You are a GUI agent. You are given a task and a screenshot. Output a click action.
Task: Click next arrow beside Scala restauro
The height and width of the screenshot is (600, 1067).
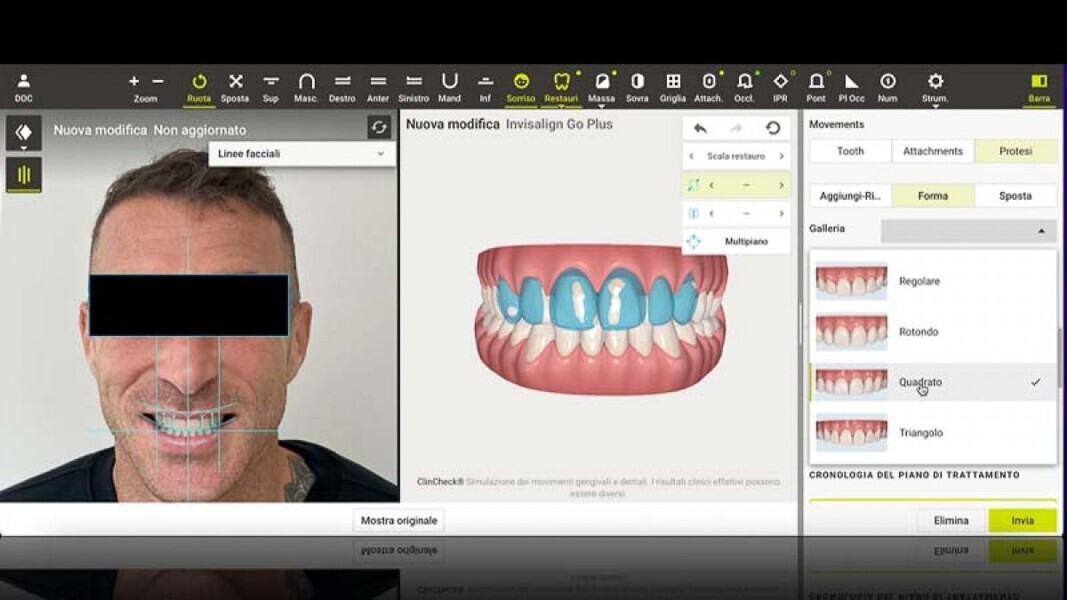(781, 156)
